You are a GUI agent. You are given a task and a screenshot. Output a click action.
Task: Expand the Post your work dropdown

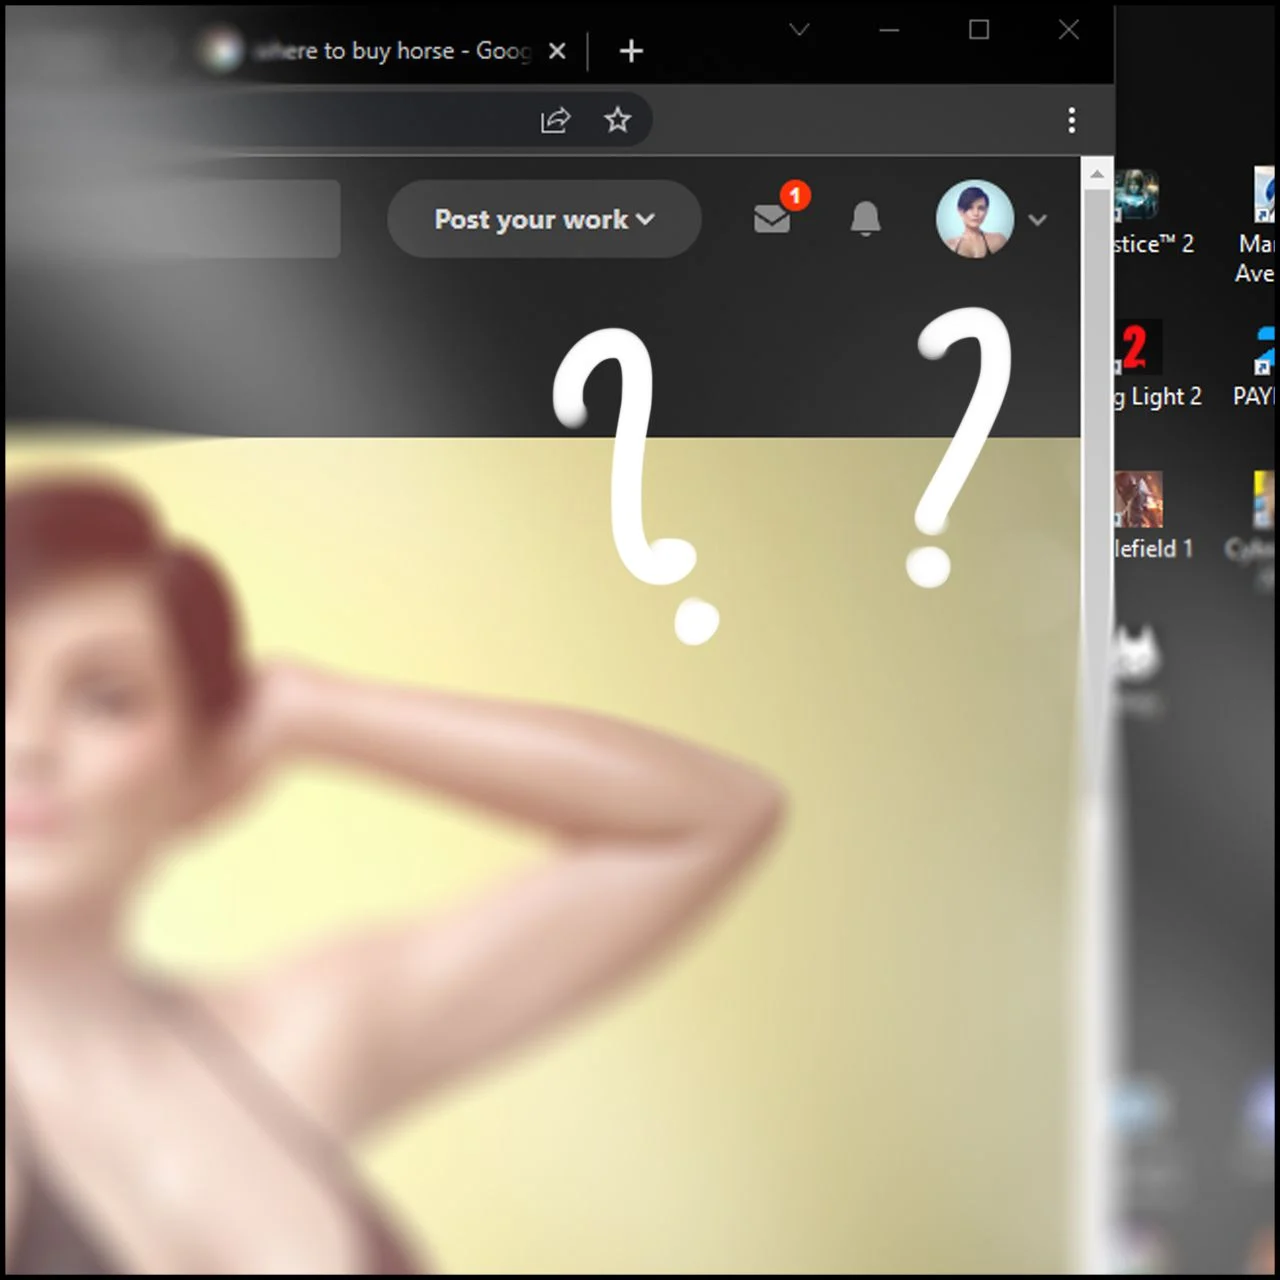click(544, 219)
